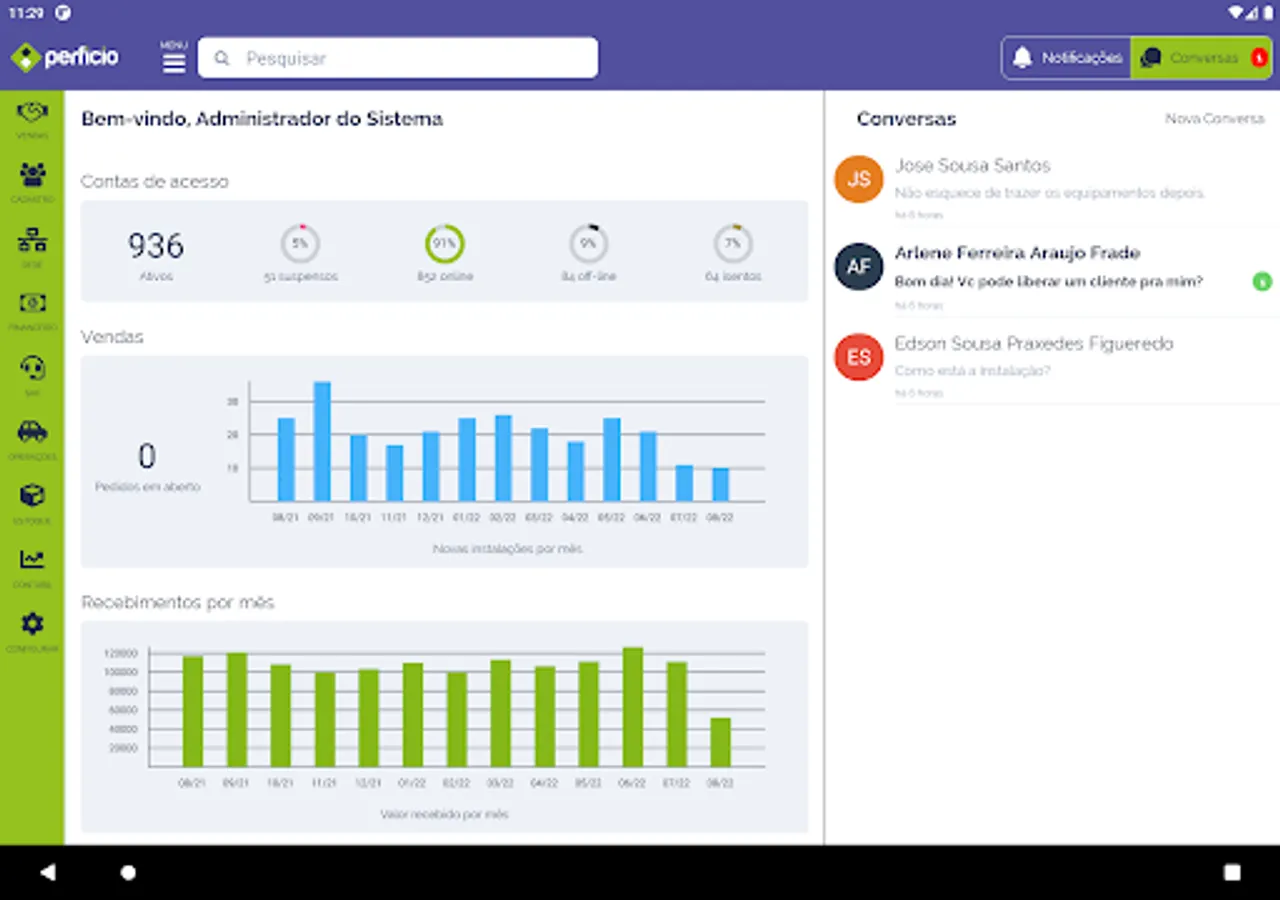1280x900 pixels.
Task: Select the Operações car icon
Action: click(x=32, y=439)
